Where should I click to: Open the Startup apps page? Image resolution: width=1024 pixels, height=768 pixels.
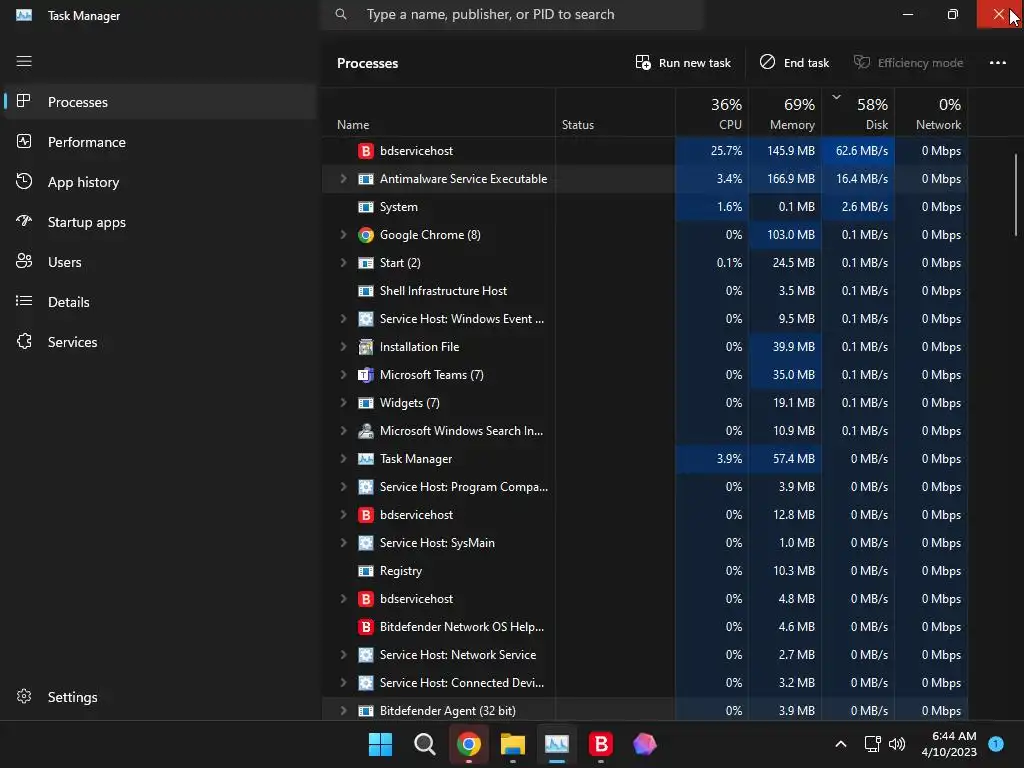pyautogui.click(x=161, y=222)
